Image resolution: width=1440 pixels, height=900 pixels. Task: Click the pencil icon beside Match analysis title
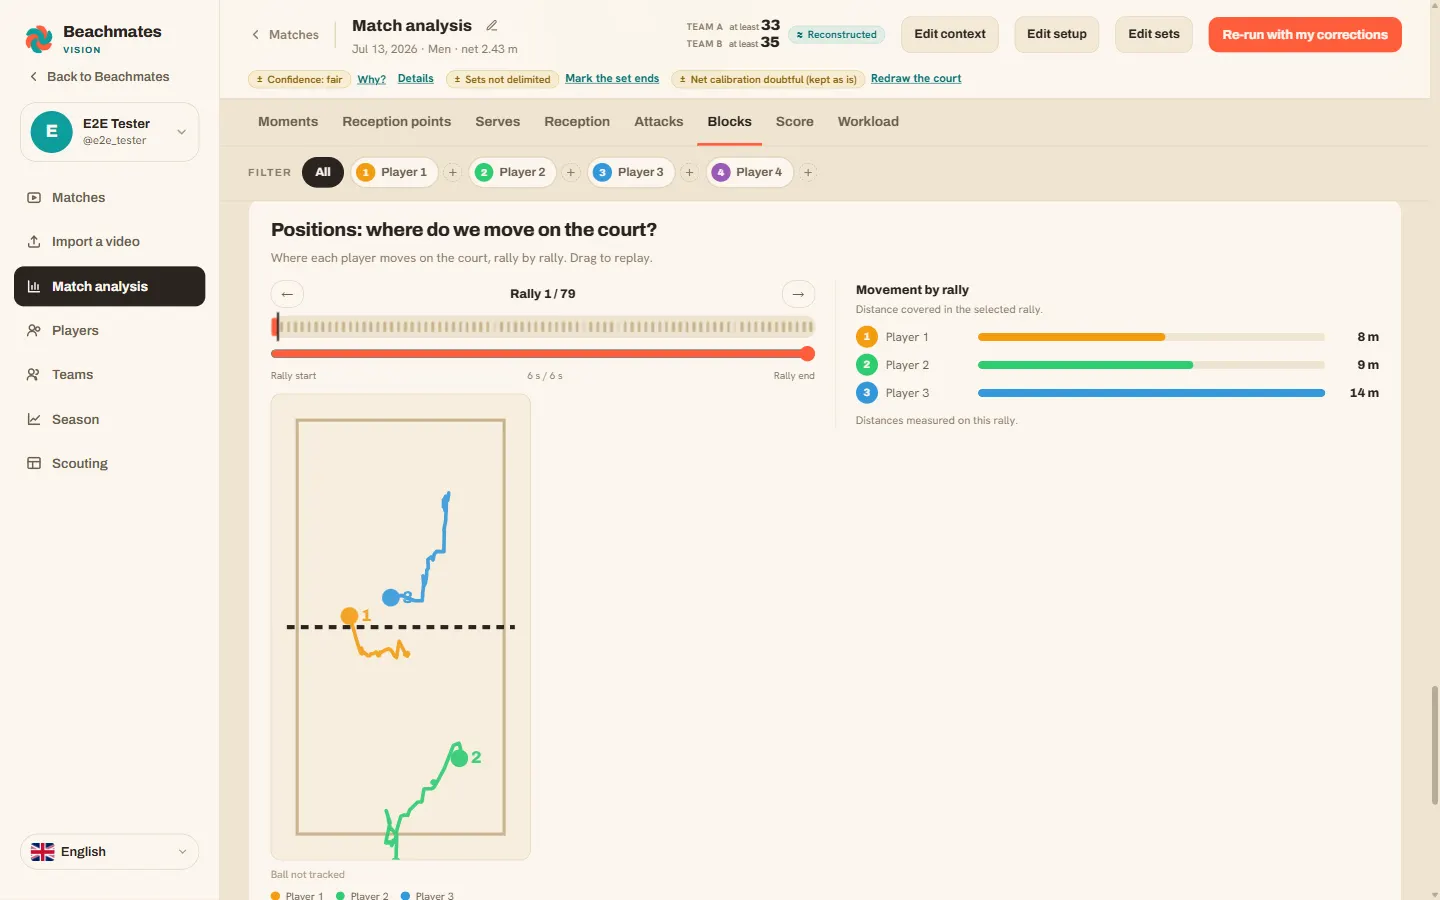coord(491,26)
